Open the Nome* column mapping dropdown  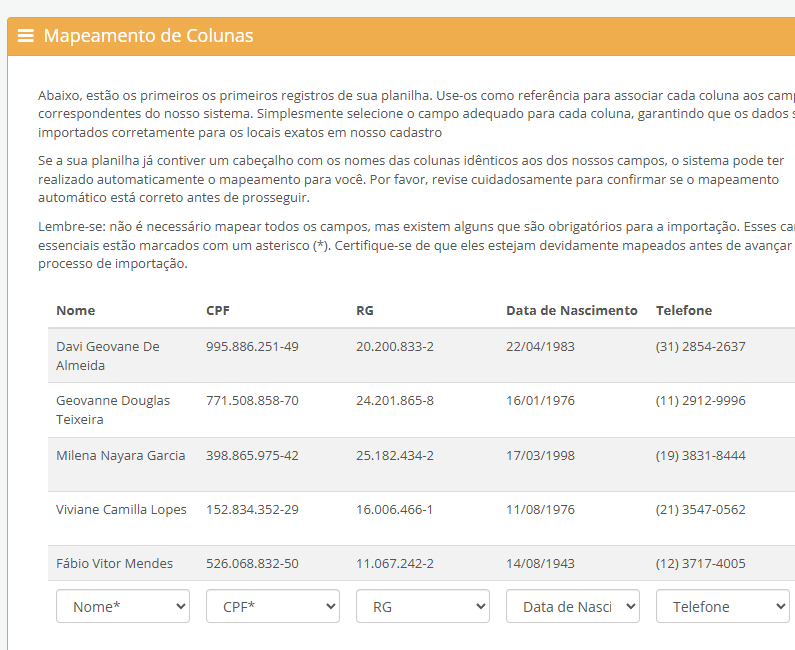(x=123, y=606)
